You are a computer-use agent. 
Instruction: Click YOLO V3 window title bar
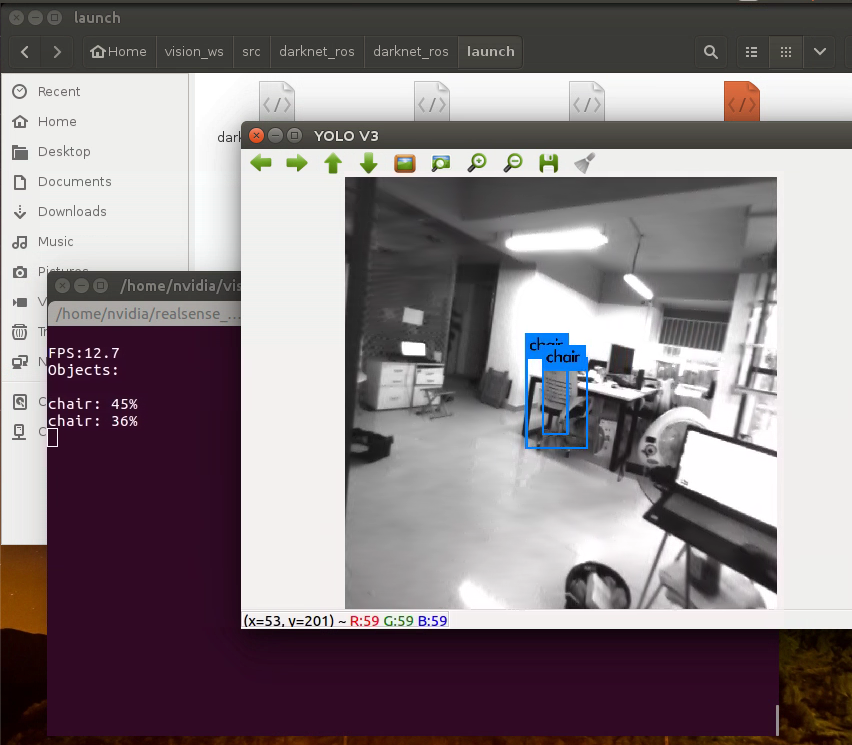(546, 135)
